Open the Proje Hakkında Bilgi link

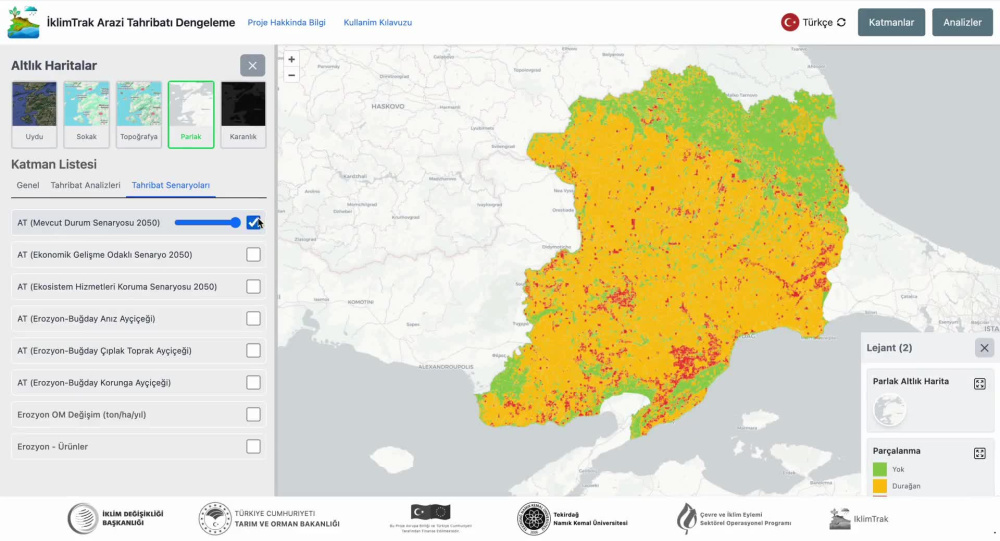(x=286, y=22)
